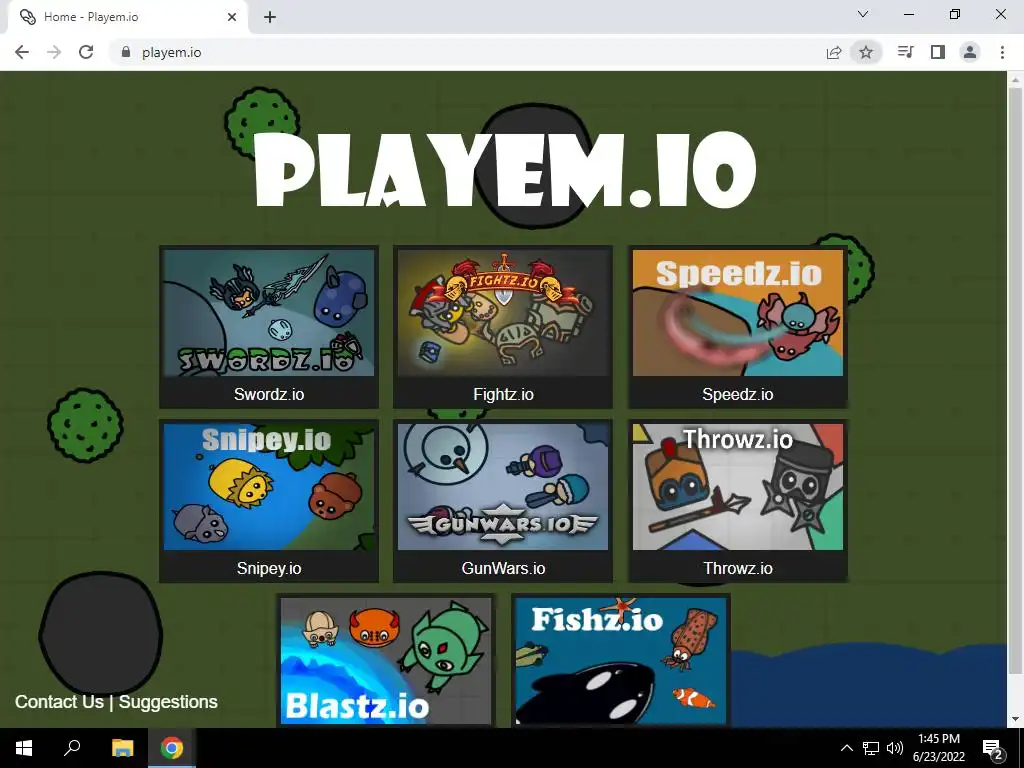Go back to the previous page

pos(22,52)
